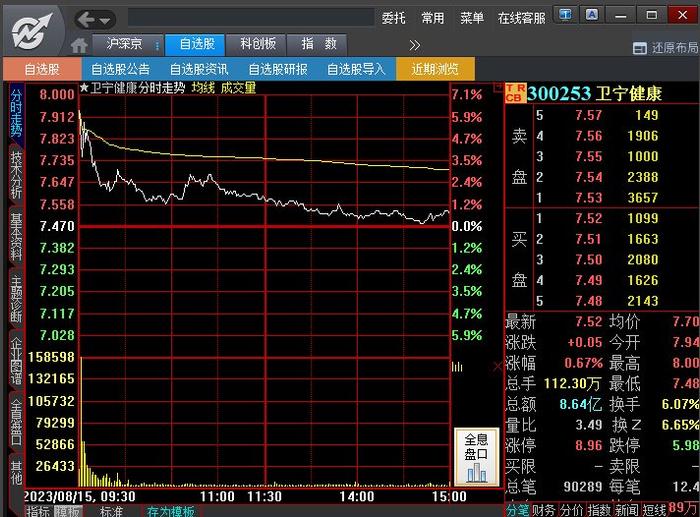Image resolution: width=700 pixels, height=517 pixels.
Task: Switch to the 指数 tab
Action: [x=318, y=44]
